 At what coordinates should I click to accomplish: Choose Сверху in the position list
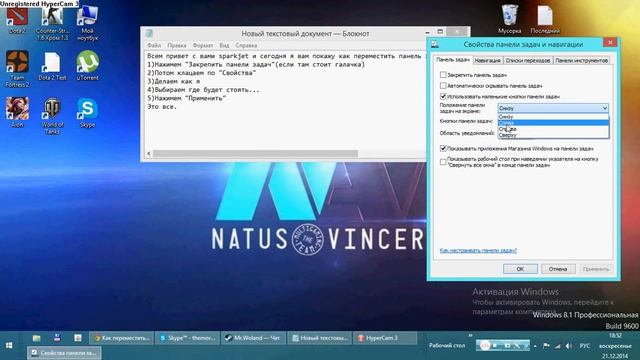(553, 135)
